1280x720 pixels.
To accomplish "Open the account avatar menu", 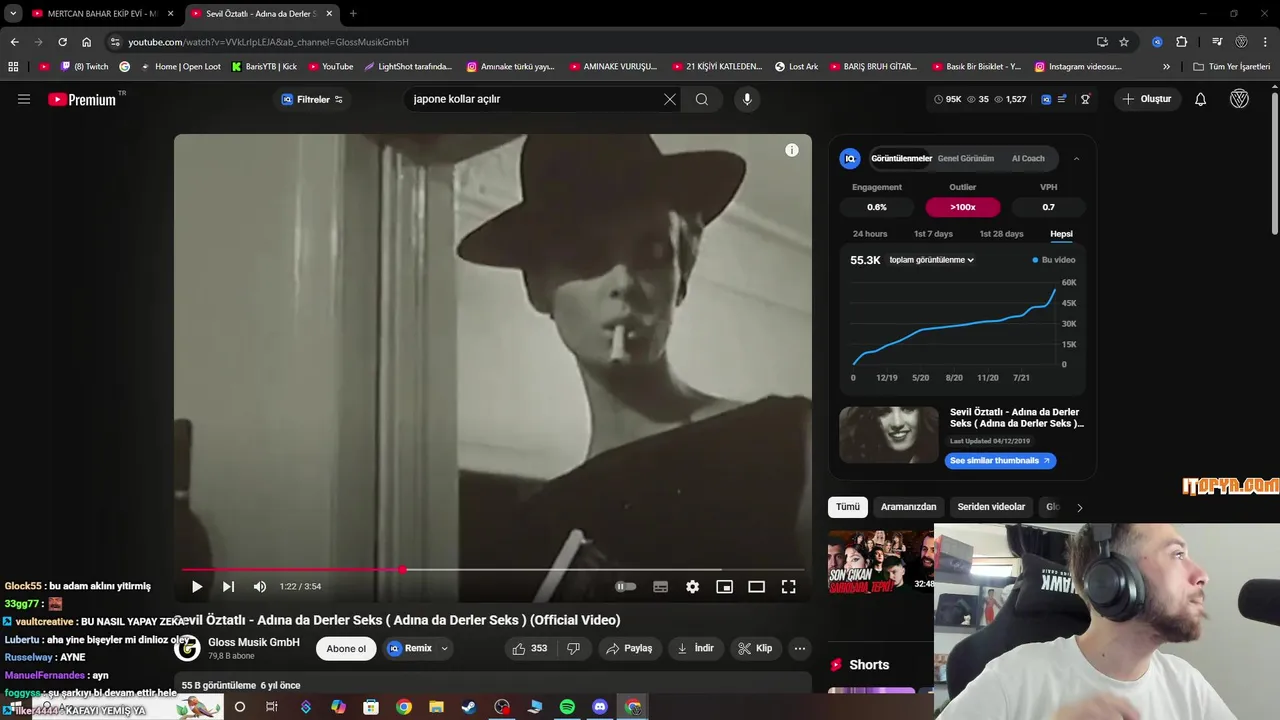I will tap(1239, 99).
